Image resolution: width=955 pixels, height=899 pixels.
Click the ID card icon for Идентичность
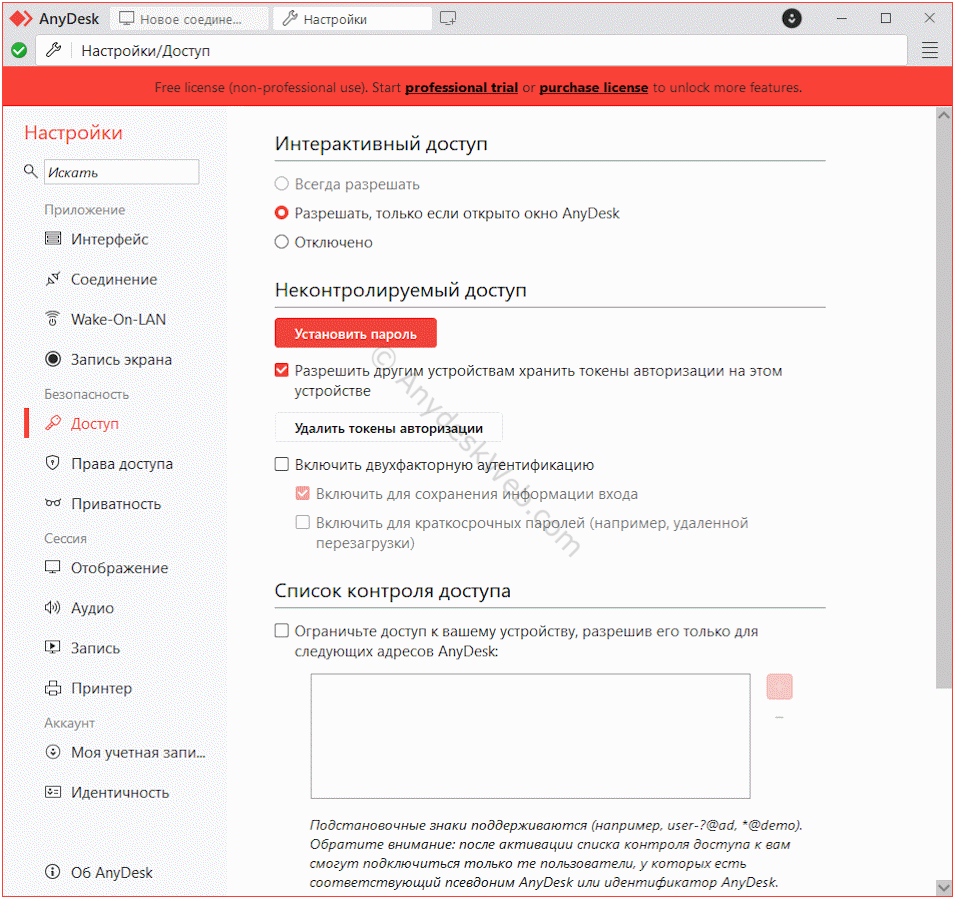(x=53, y=792)
